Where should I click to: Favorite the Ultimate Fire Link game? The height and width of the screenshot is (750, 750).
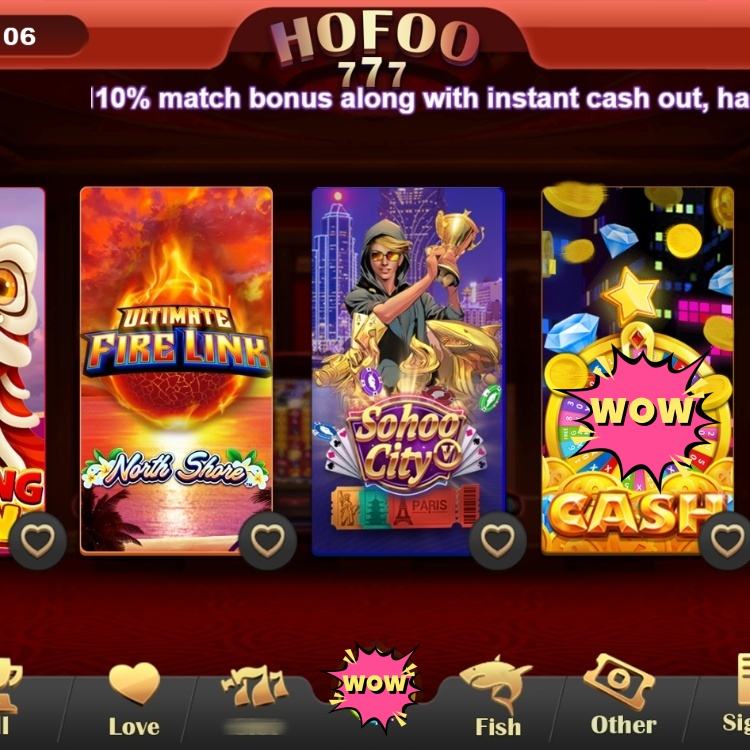(268, 540)
